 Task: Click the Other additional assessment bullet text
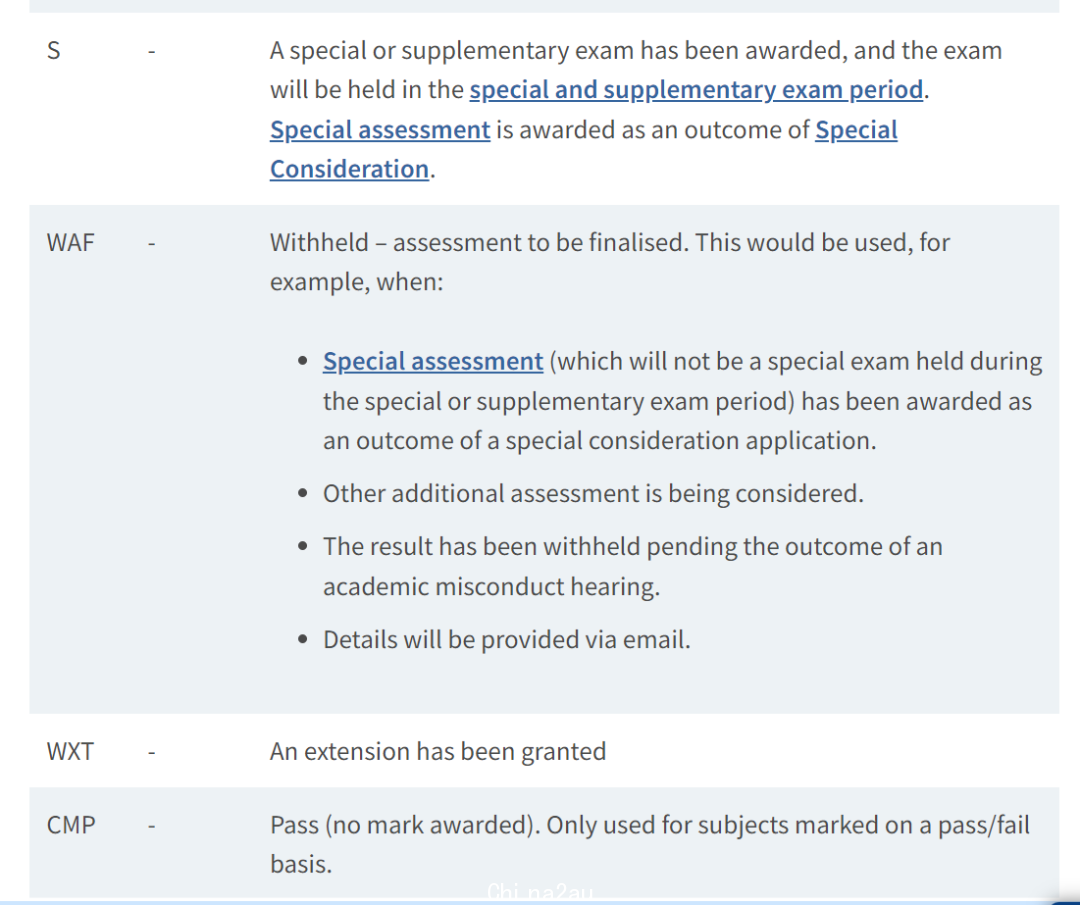point(593,494)
